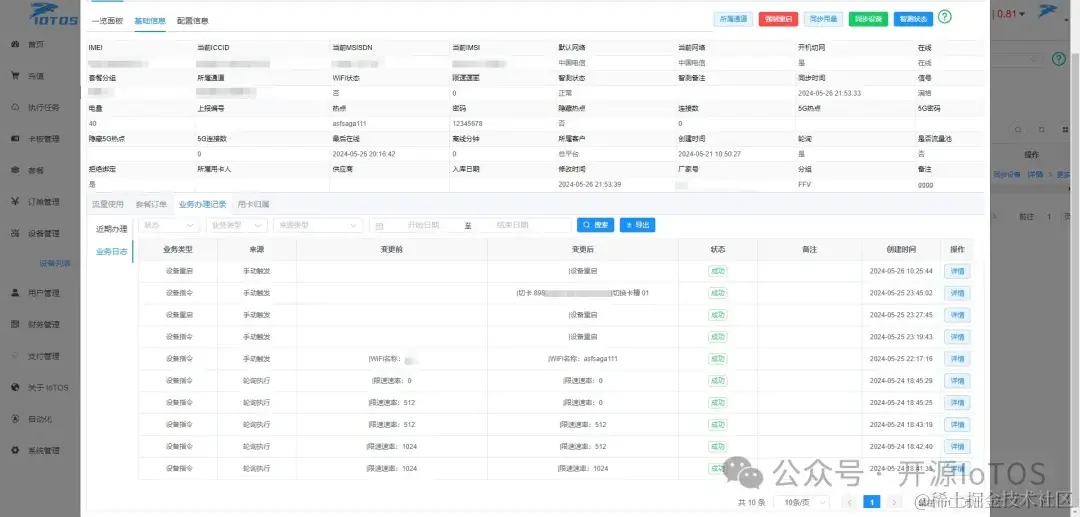1080x517 pixels.
Task: Click the previous page arrow in pagination
Action: click(x=850, y=503)
